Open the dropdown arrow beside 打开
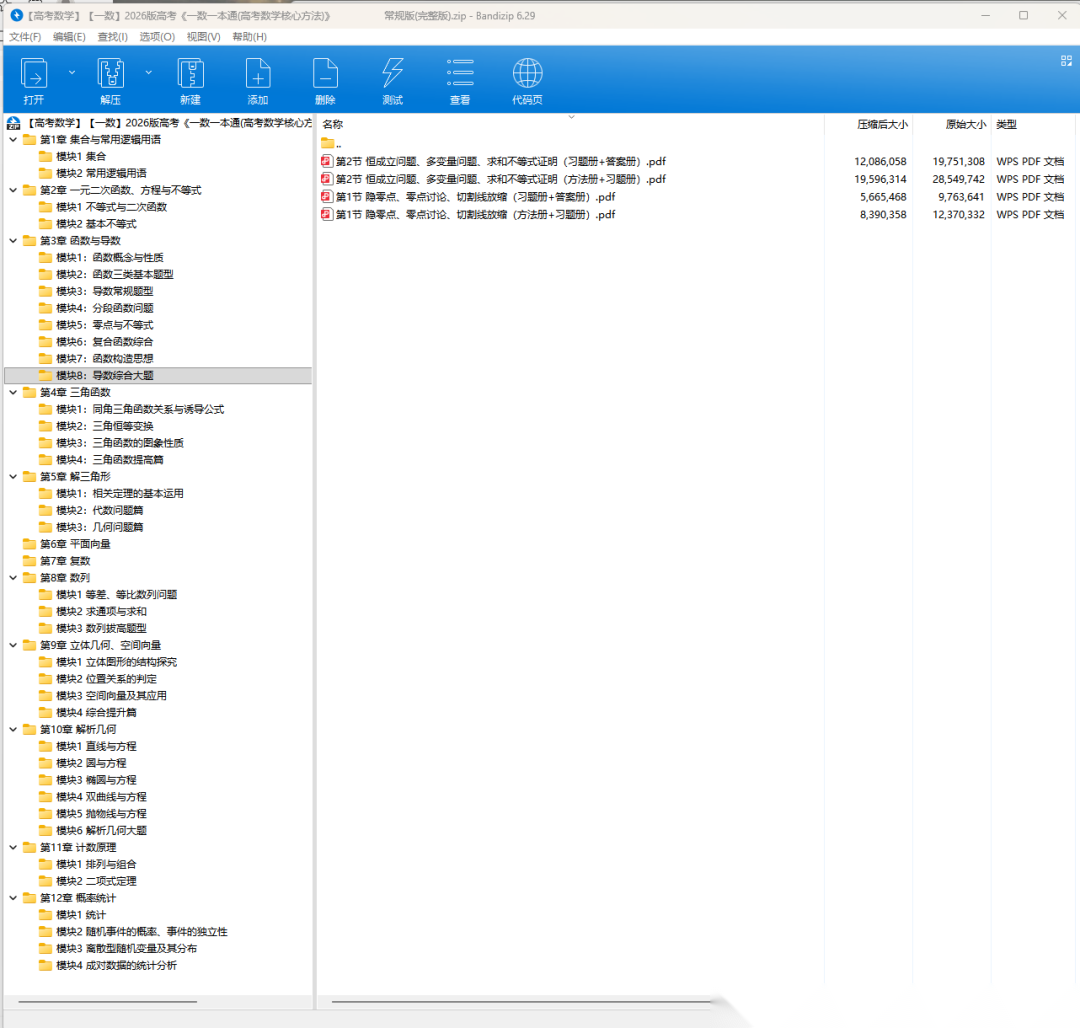The height and width of the screenshot is (1028, 1080). (x=71, y=72)
